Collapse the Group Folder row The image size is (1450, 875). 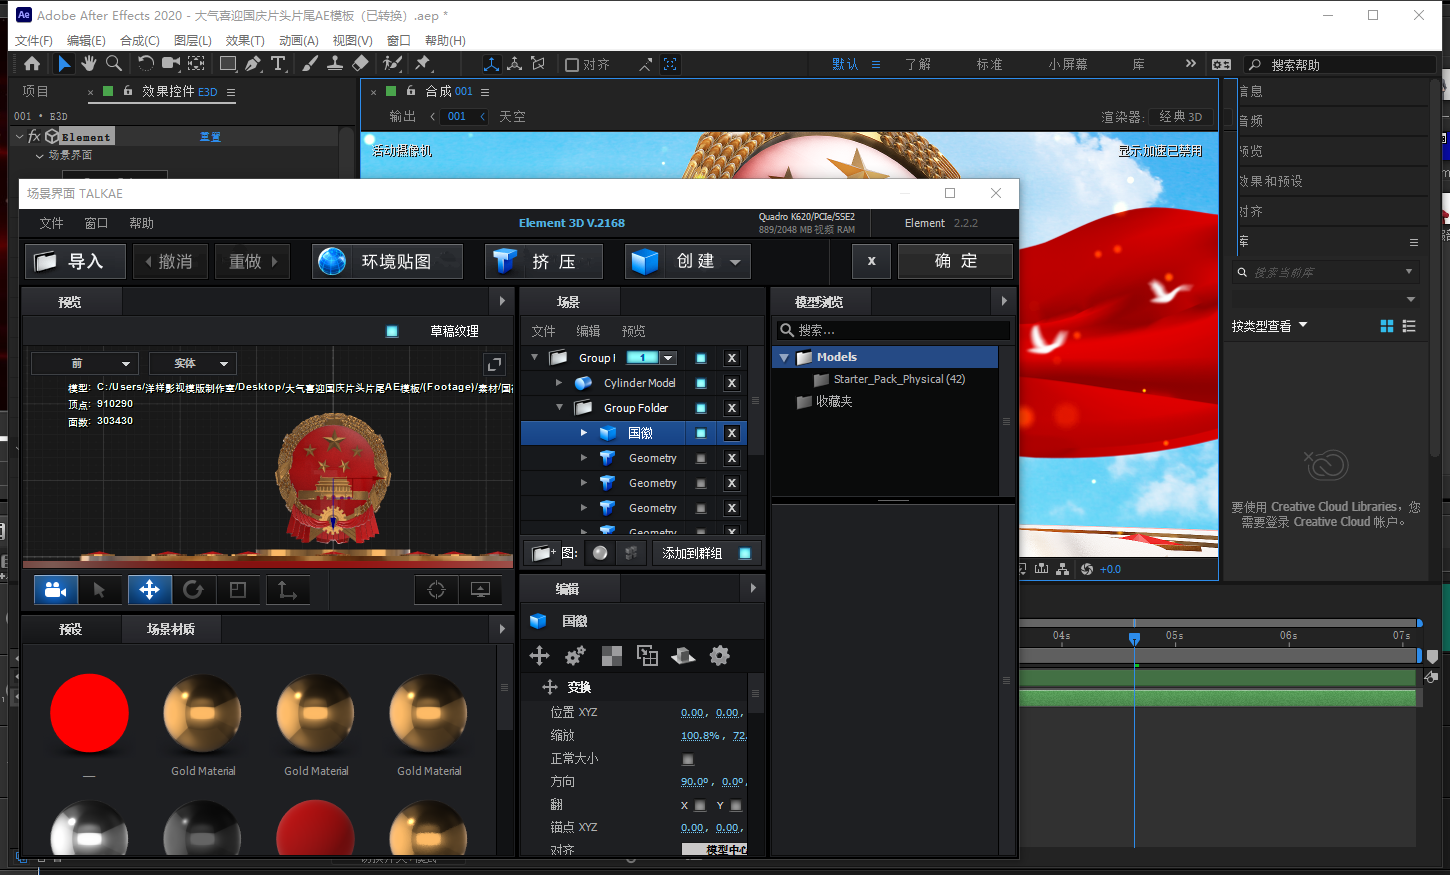(559, 408)
